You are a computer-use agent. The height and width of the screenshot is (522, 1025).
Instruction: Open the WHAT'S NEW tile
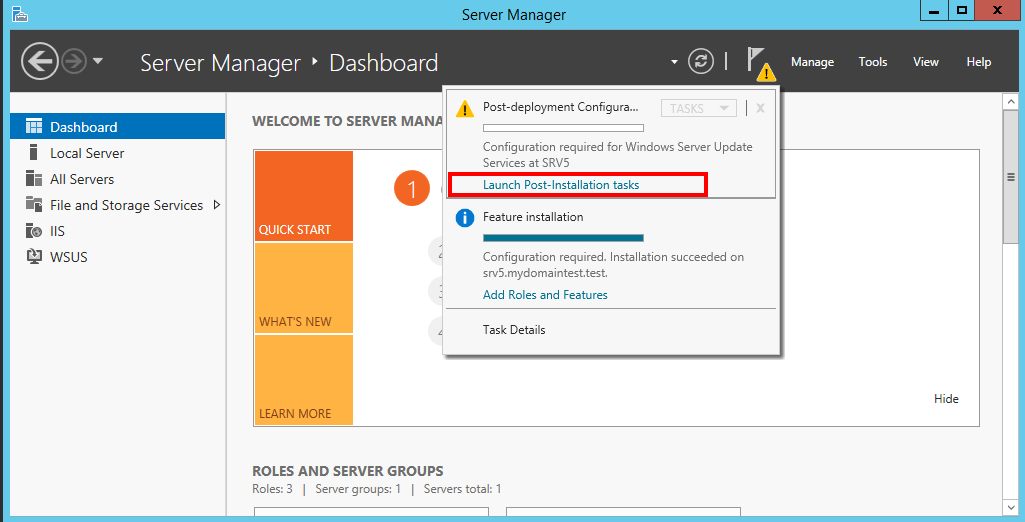(x=304, y=288)
